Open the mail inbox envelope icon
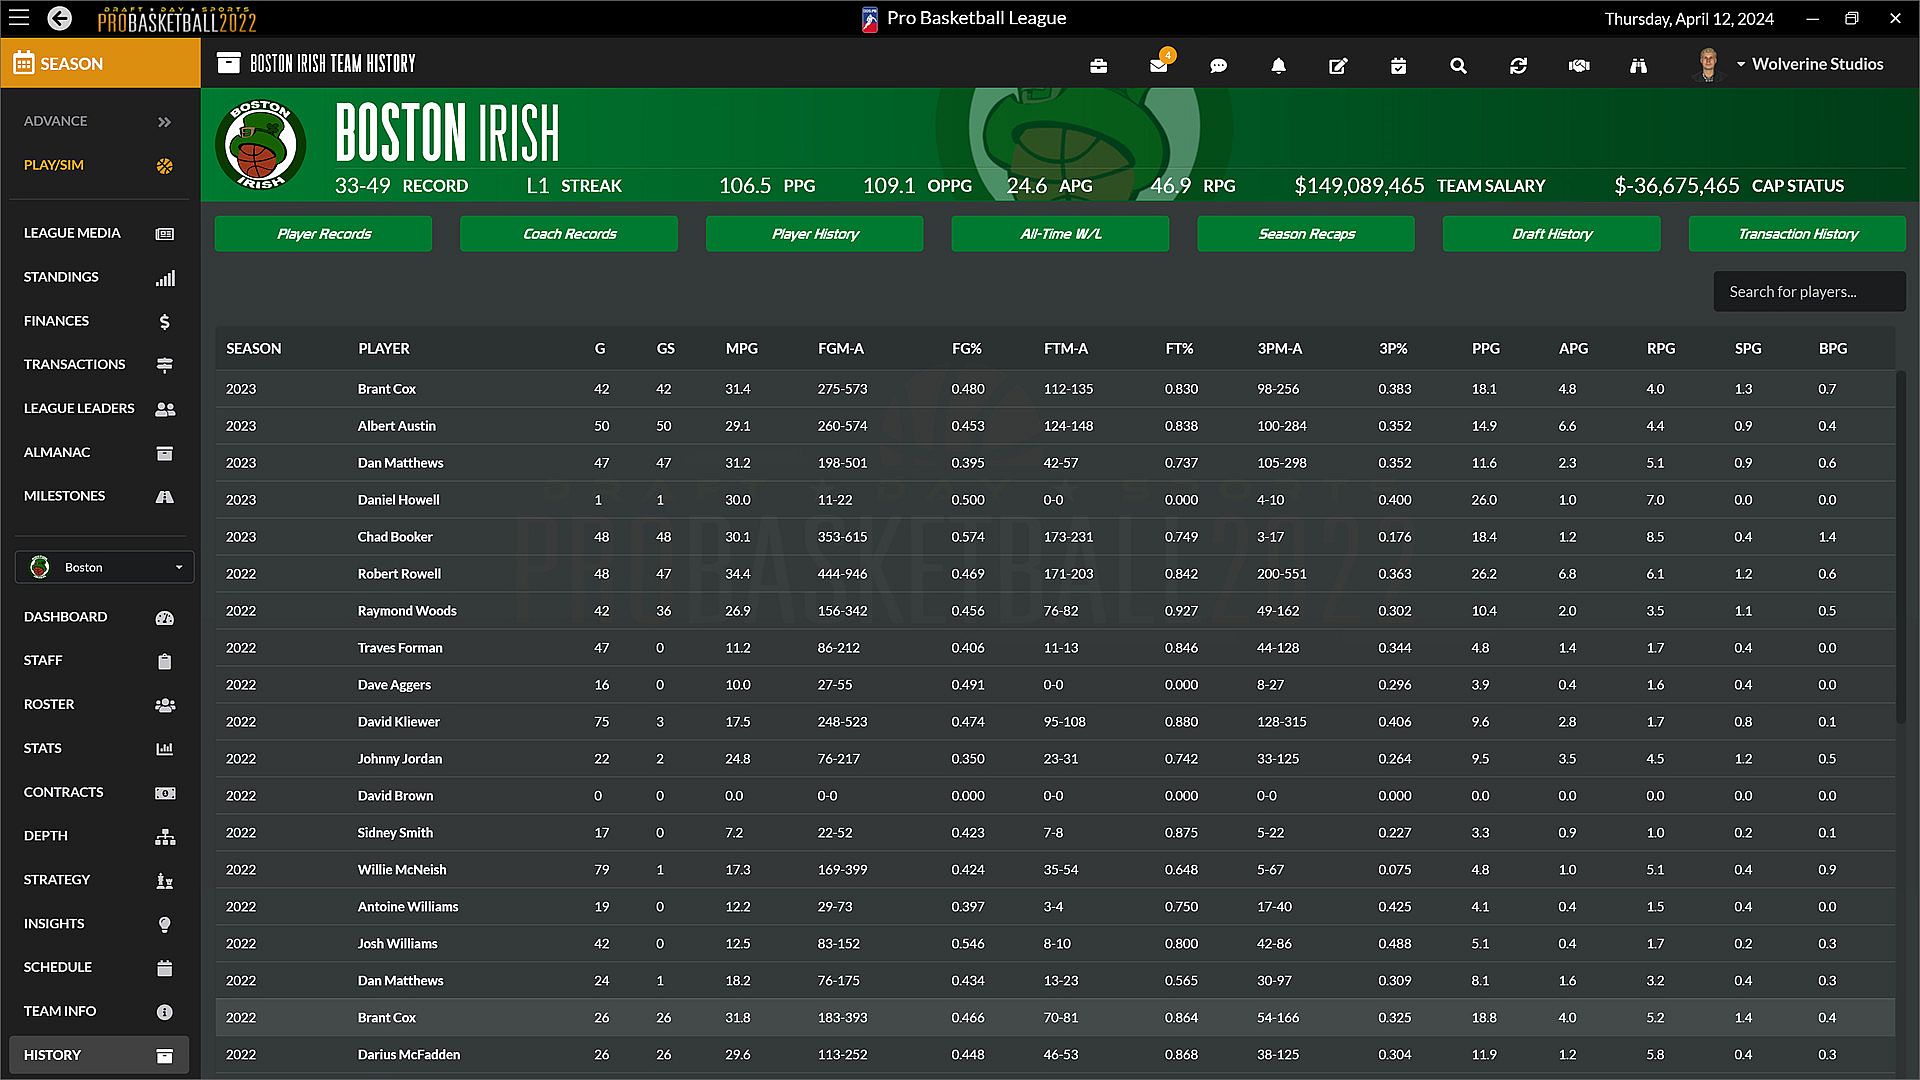This screenshot has height=1080, width=1920. (x=1158, y=66)
